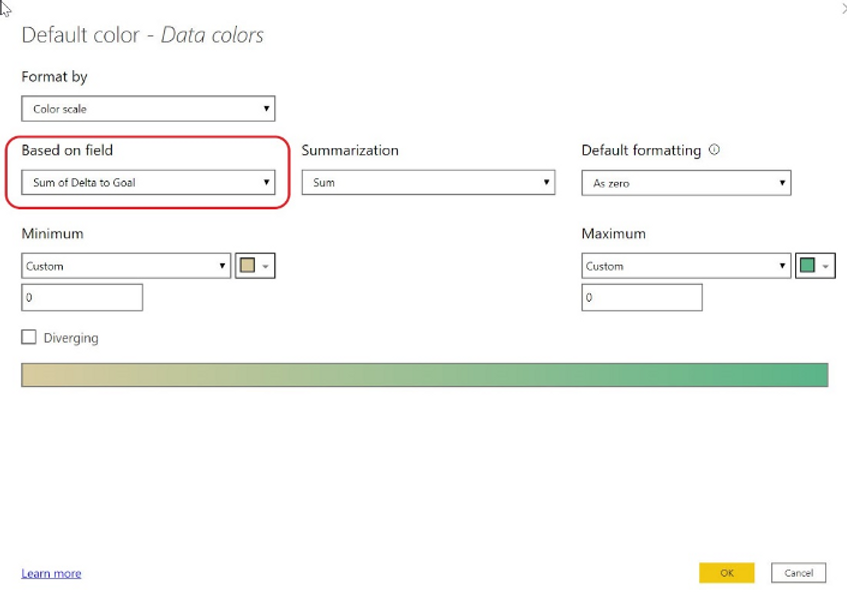Open the green Maximum color picker
The width and height of the screenshot is (847, 593).
pyautogui.click(x=808, y=266)
